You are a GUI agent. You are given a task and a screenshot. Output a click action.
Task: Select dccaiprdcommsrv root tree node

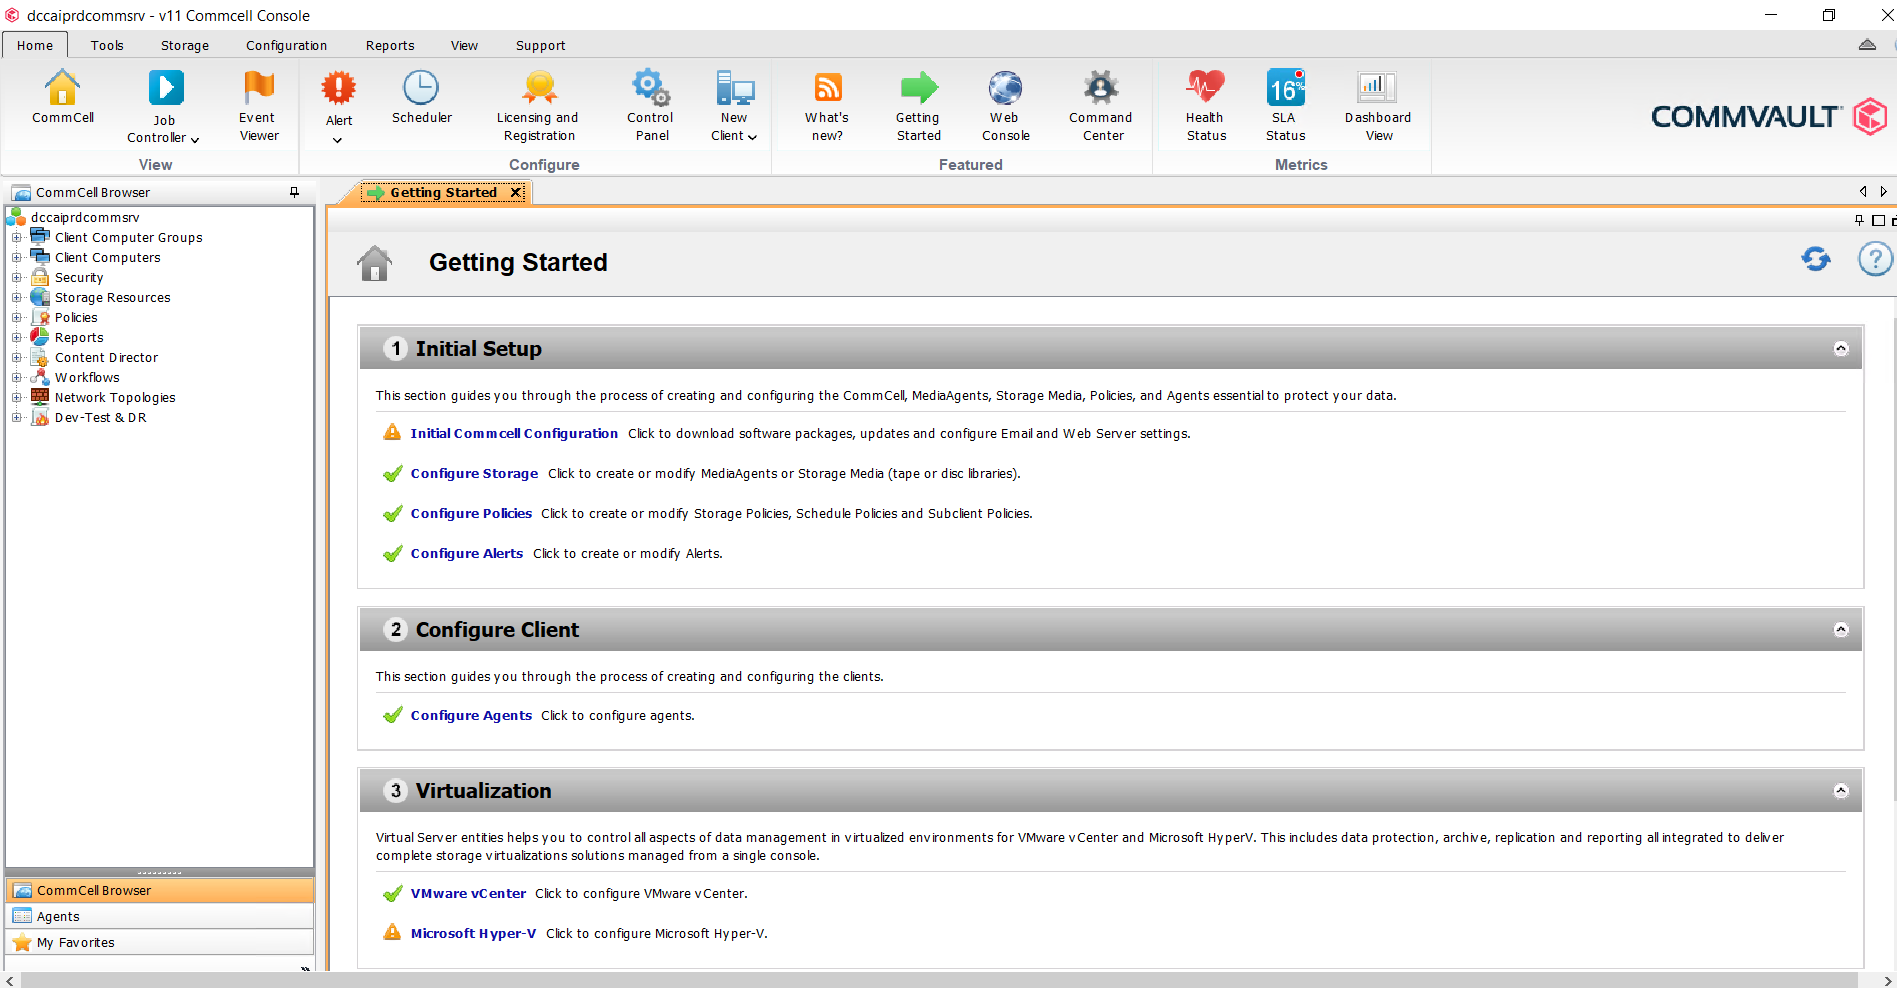(x=85, y=217)
